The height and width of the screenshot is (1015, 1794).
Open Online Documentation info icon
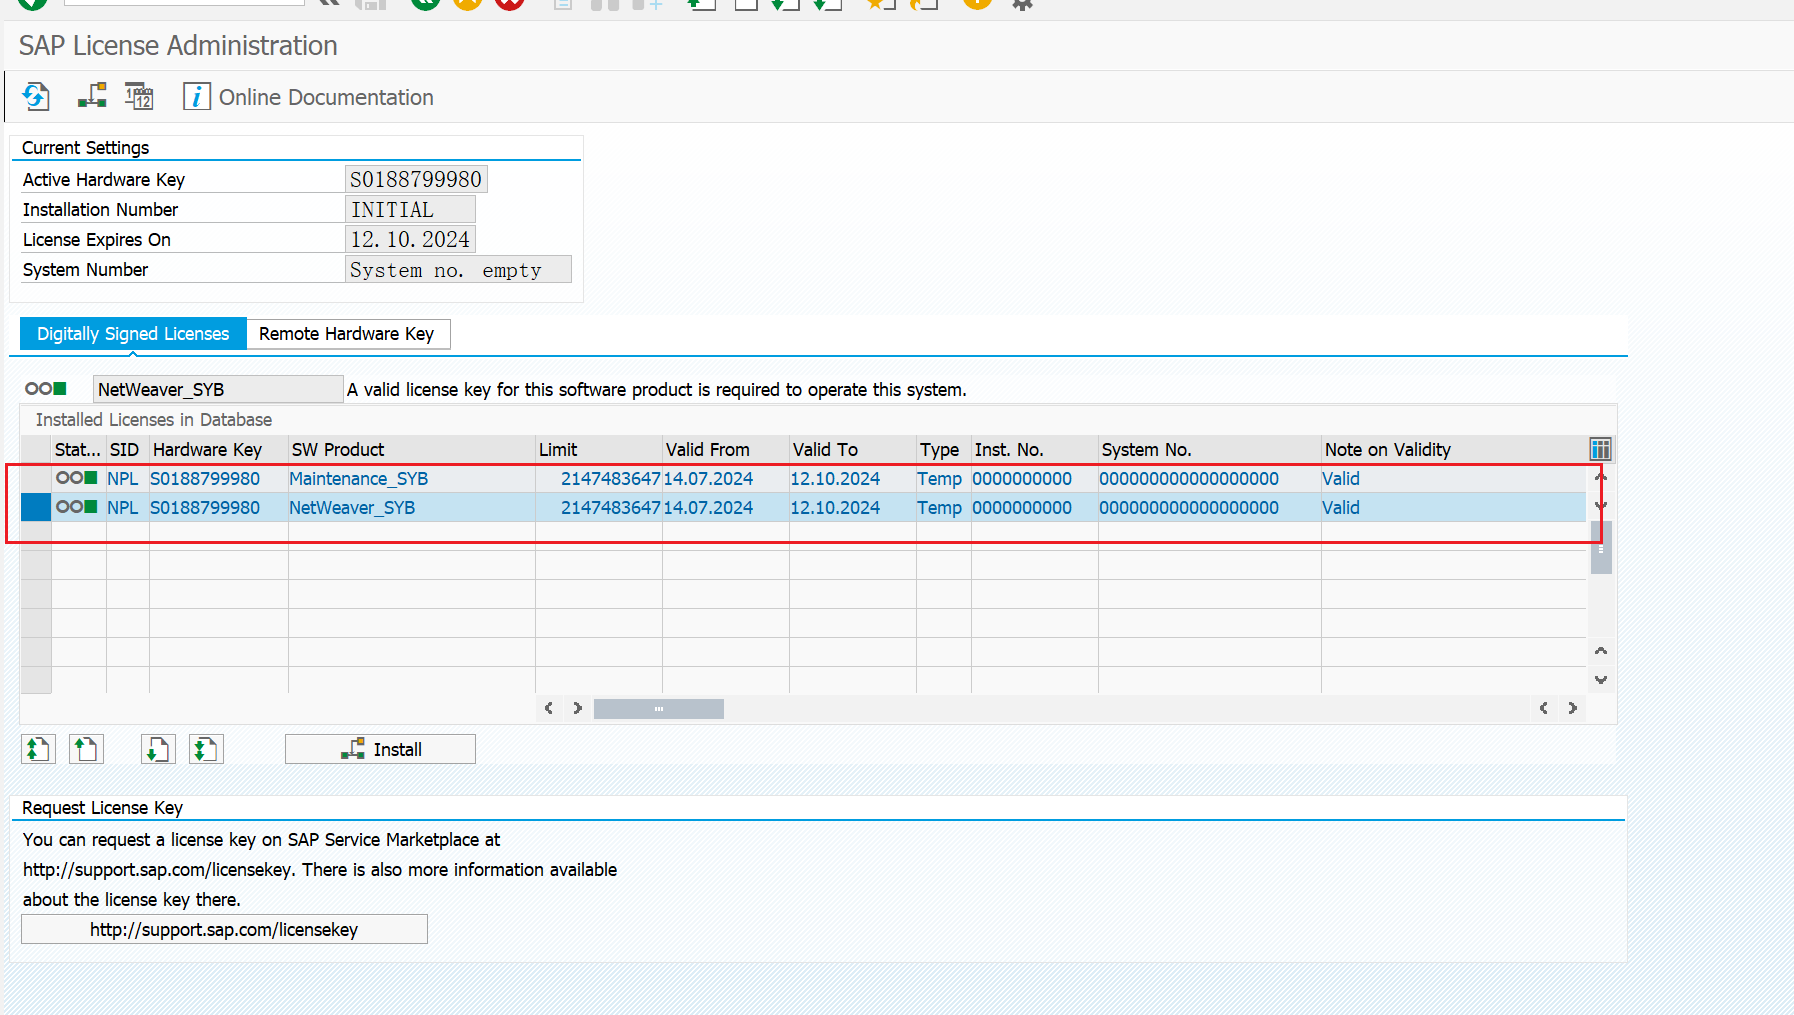click(196, 97)
